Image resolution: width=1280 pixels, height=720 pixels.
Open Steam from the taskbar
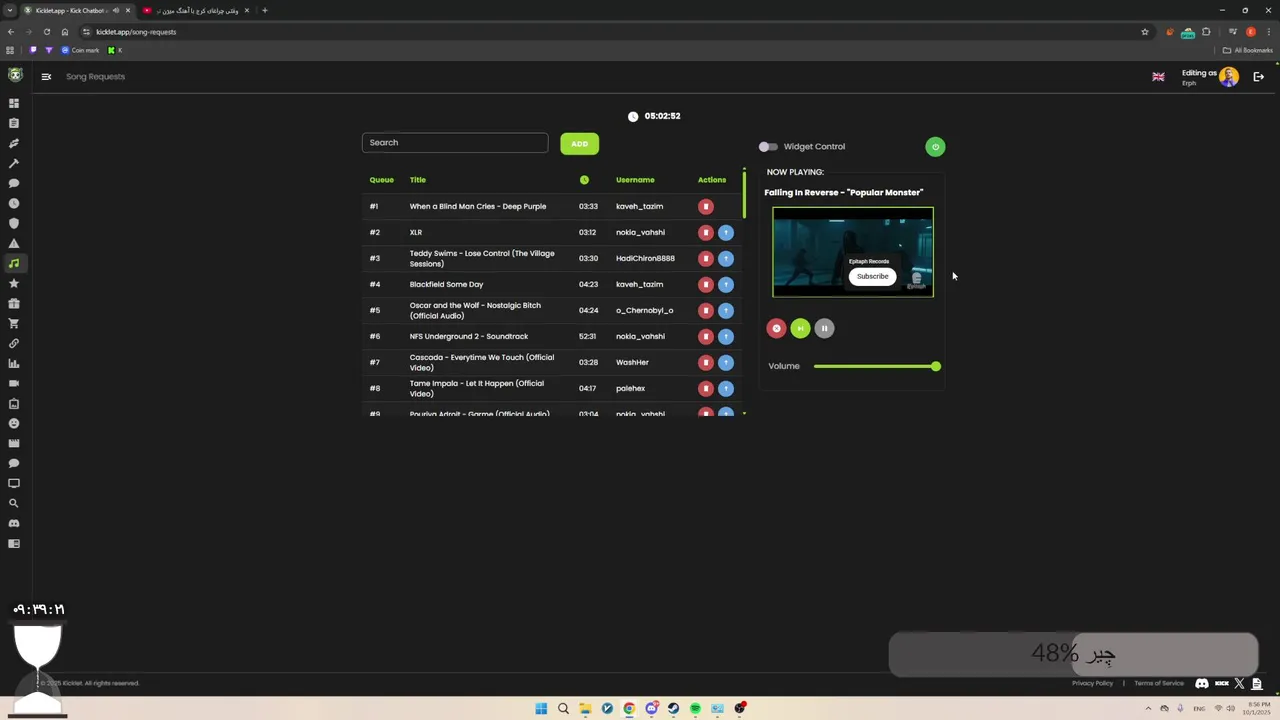coord(673,708)
